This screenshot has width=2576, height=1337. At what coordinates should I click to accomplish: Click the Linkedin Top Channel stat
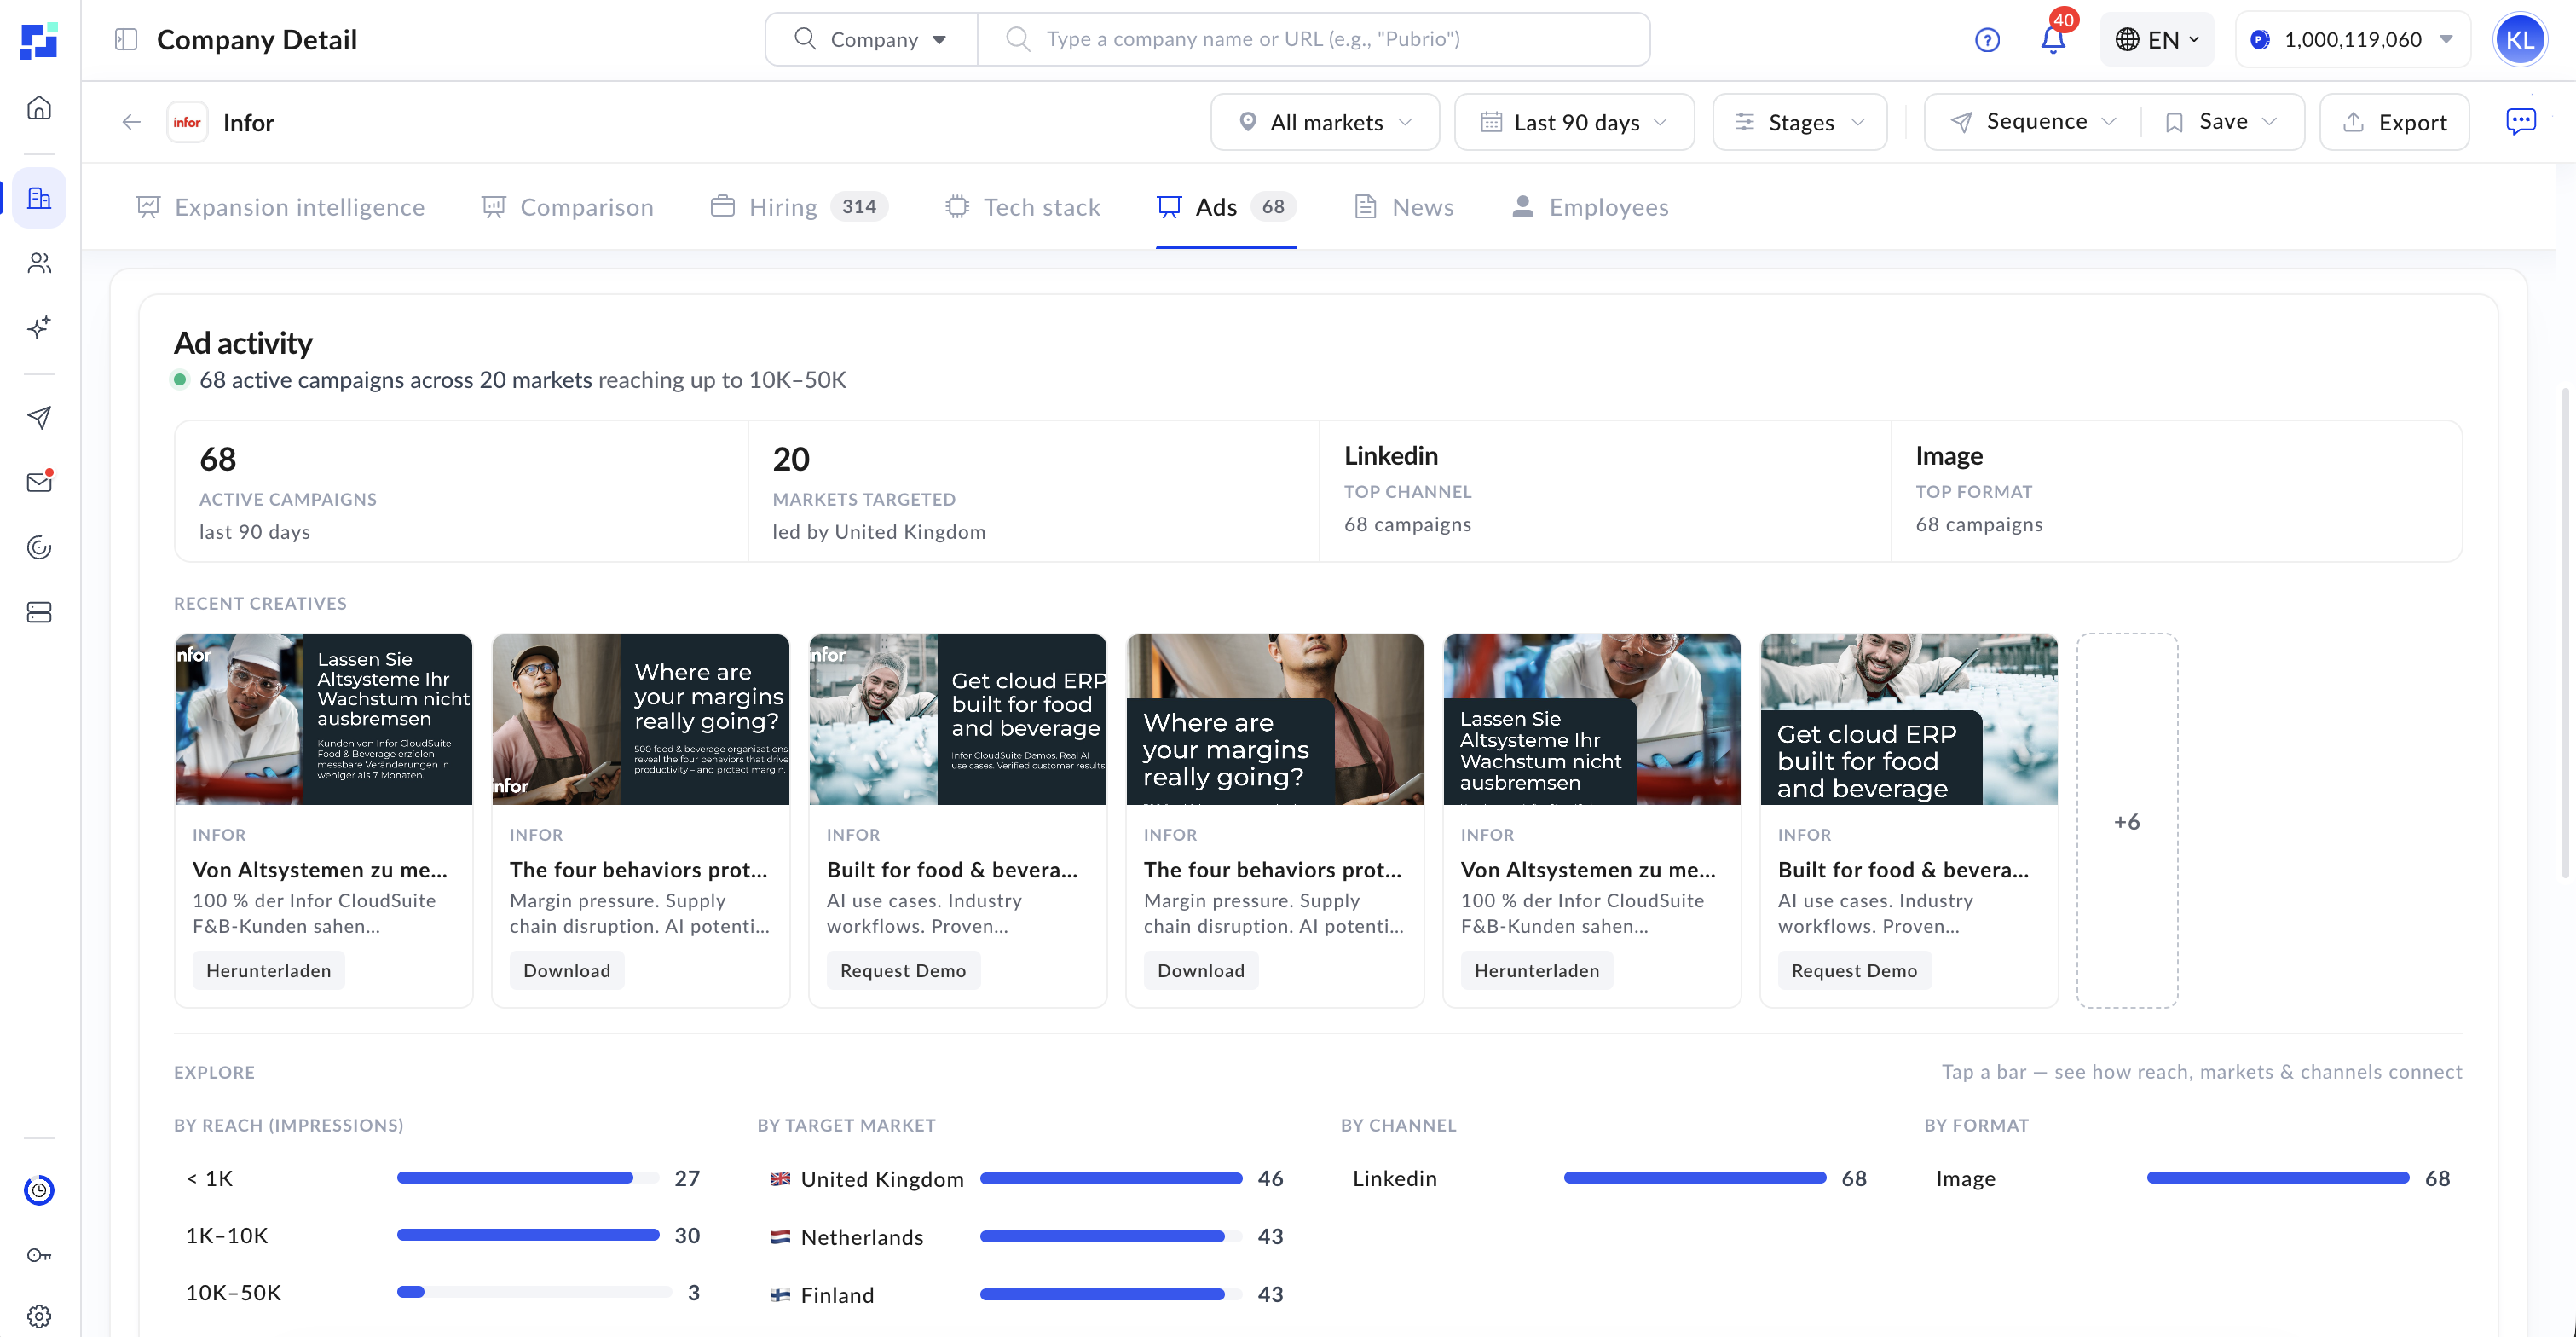pyautogui.click(x=1605, y=491)
